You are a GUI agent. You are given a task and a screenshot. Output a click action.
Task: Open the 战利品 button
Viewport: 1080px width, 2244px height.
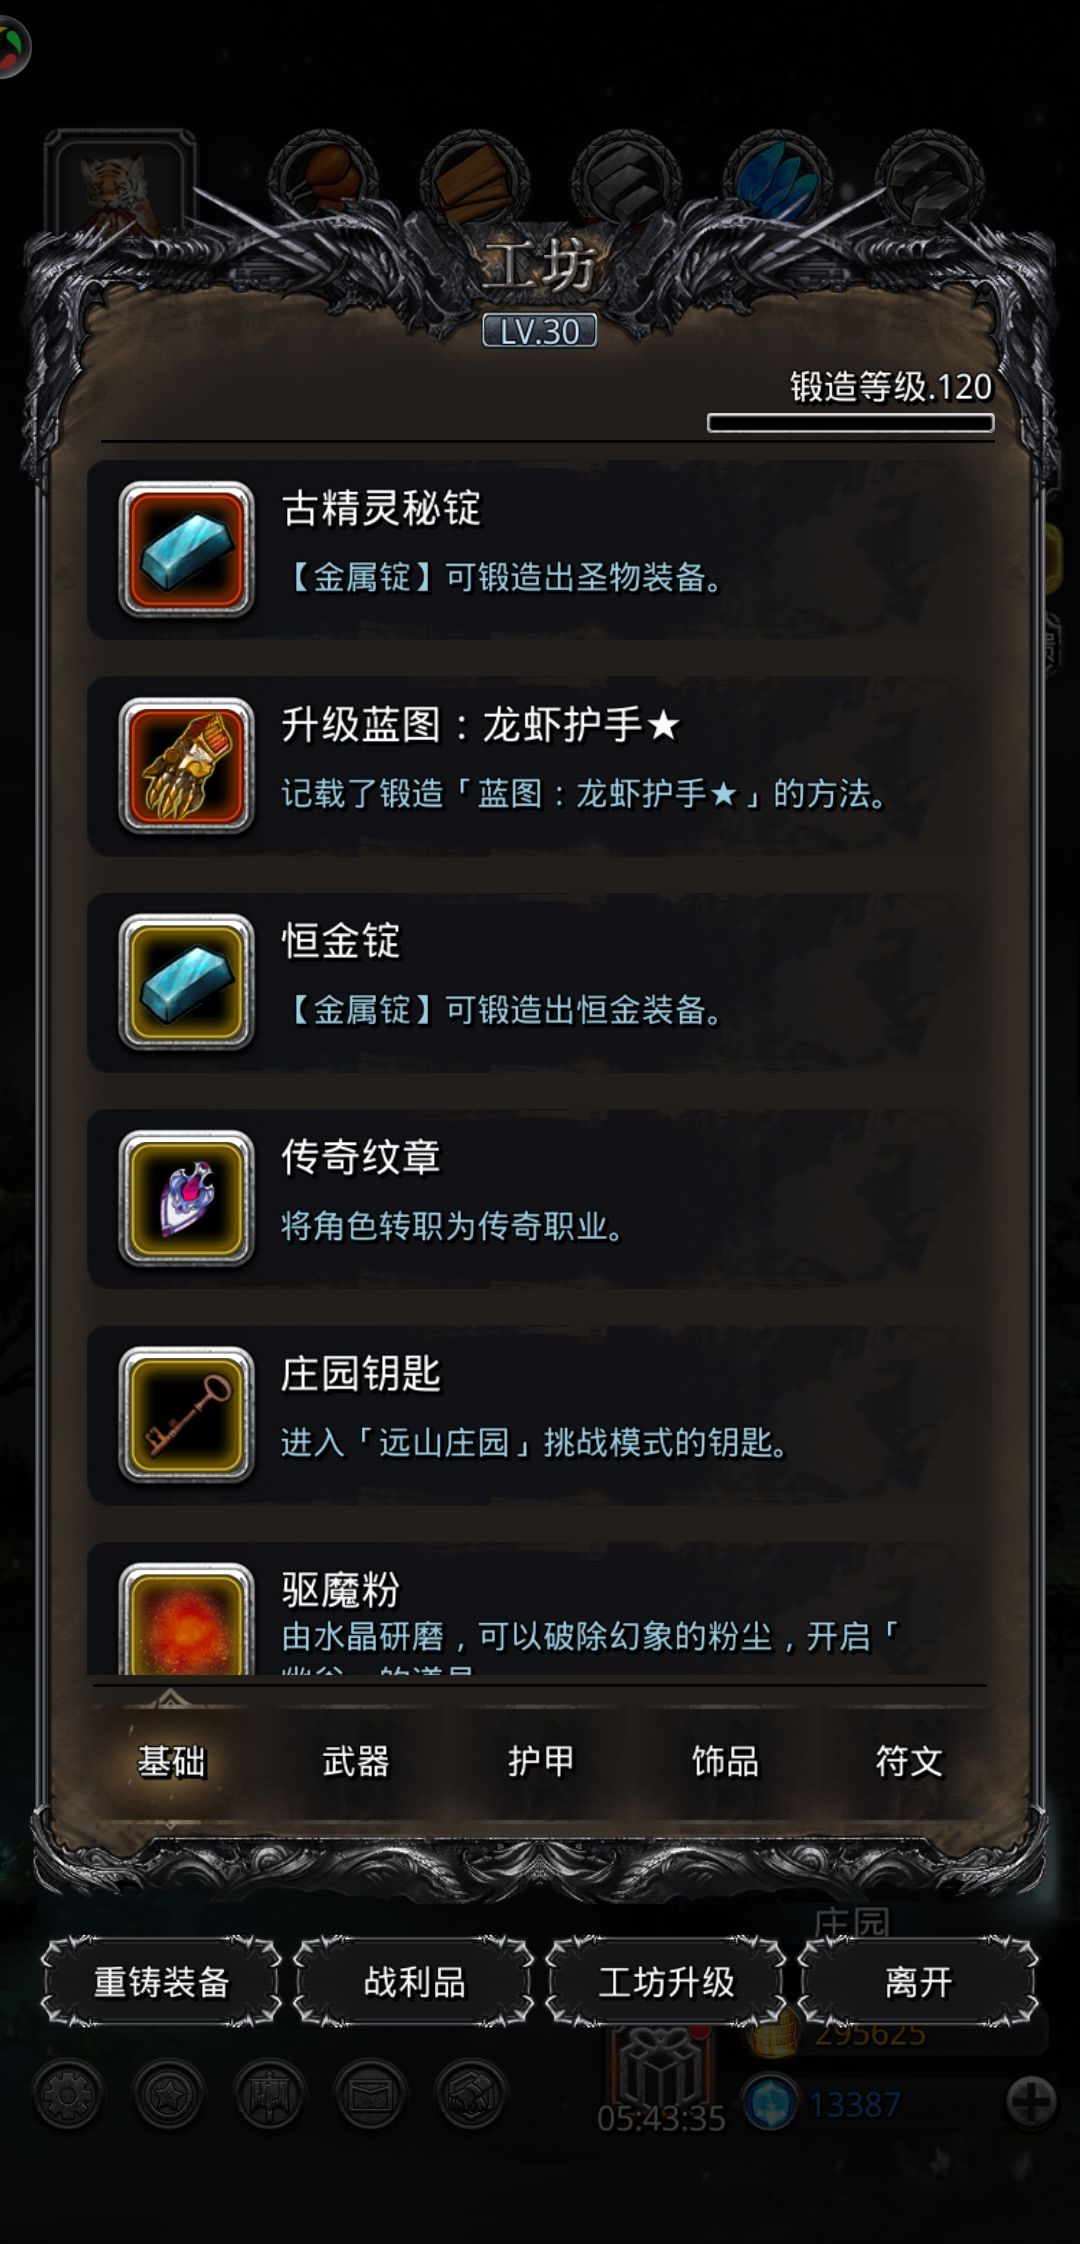[x=414, y=1981]
